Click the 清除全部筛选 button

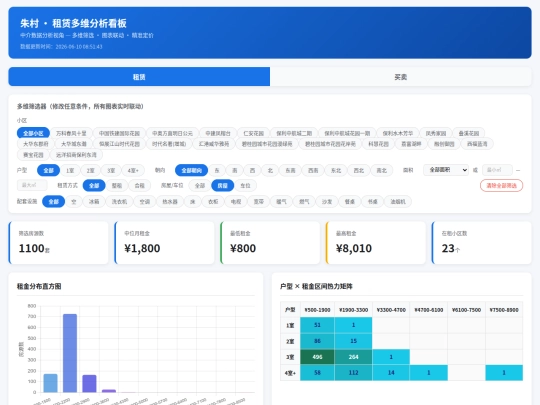coord(501,185)
